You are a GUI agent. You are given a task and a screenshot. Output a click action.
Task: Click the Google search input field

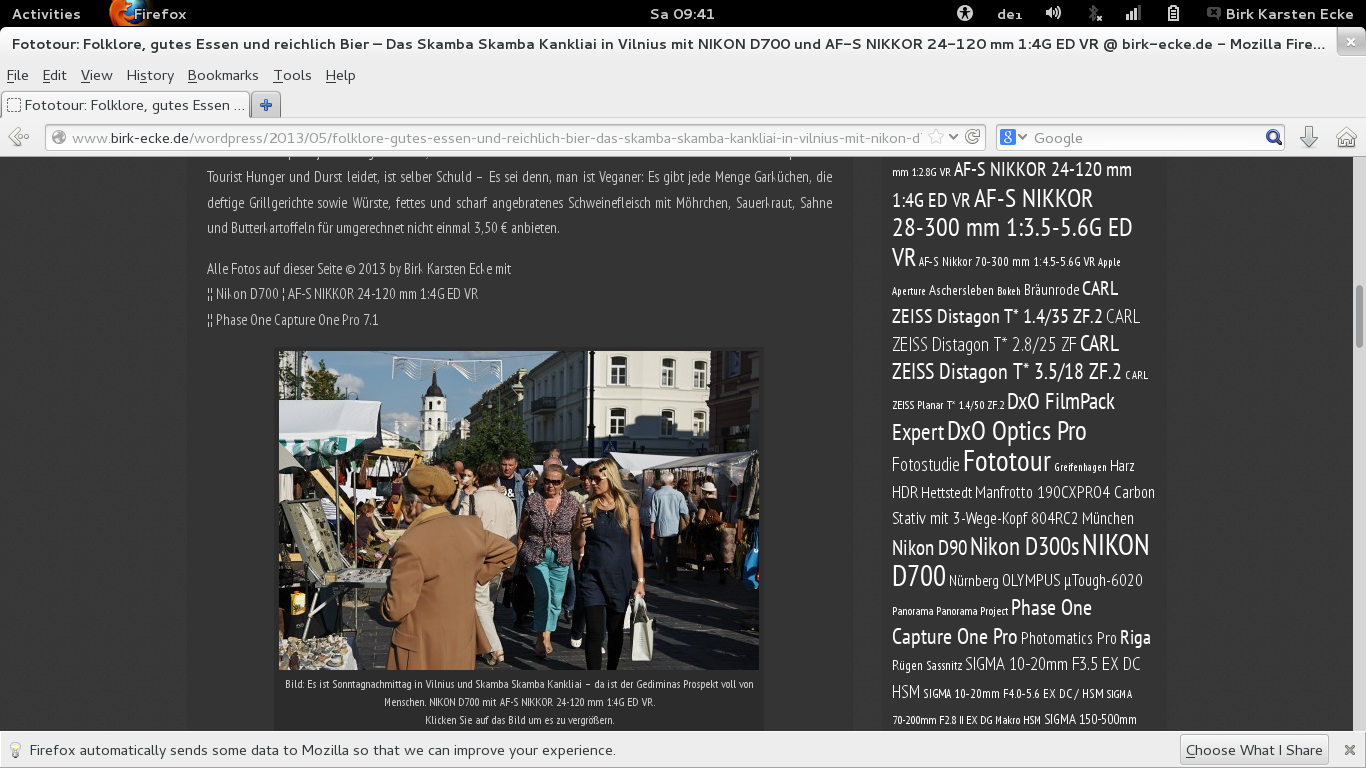click(1147, 138)
